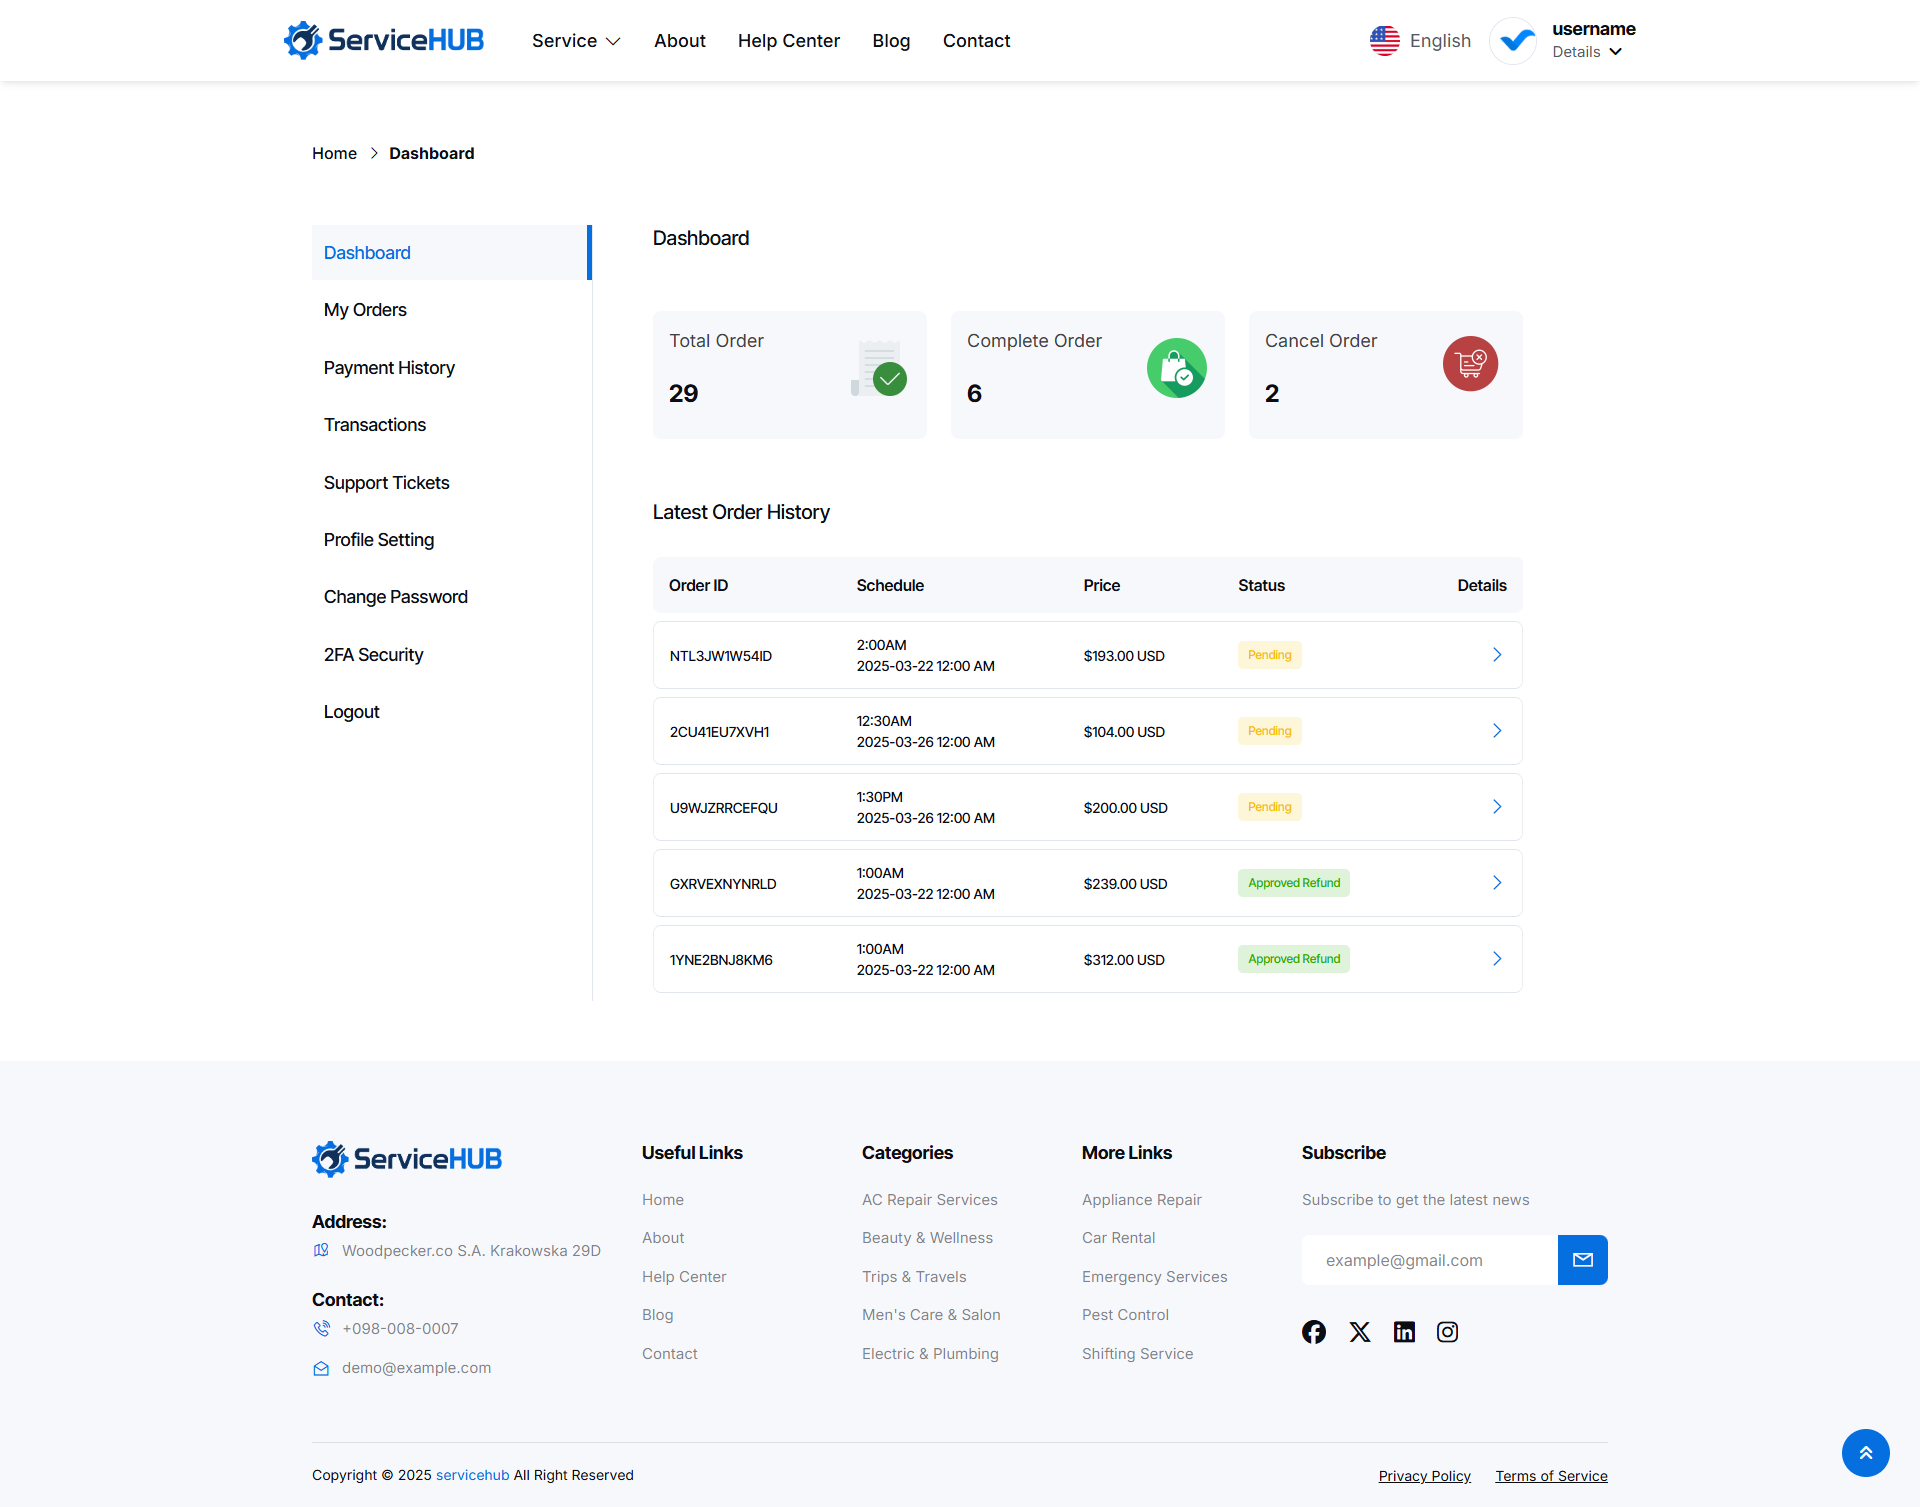The width and height of the screenshot is (1920, 1507).
Task: Click the user avatar checkmark icon
Action: click(x=1514, y=41)
